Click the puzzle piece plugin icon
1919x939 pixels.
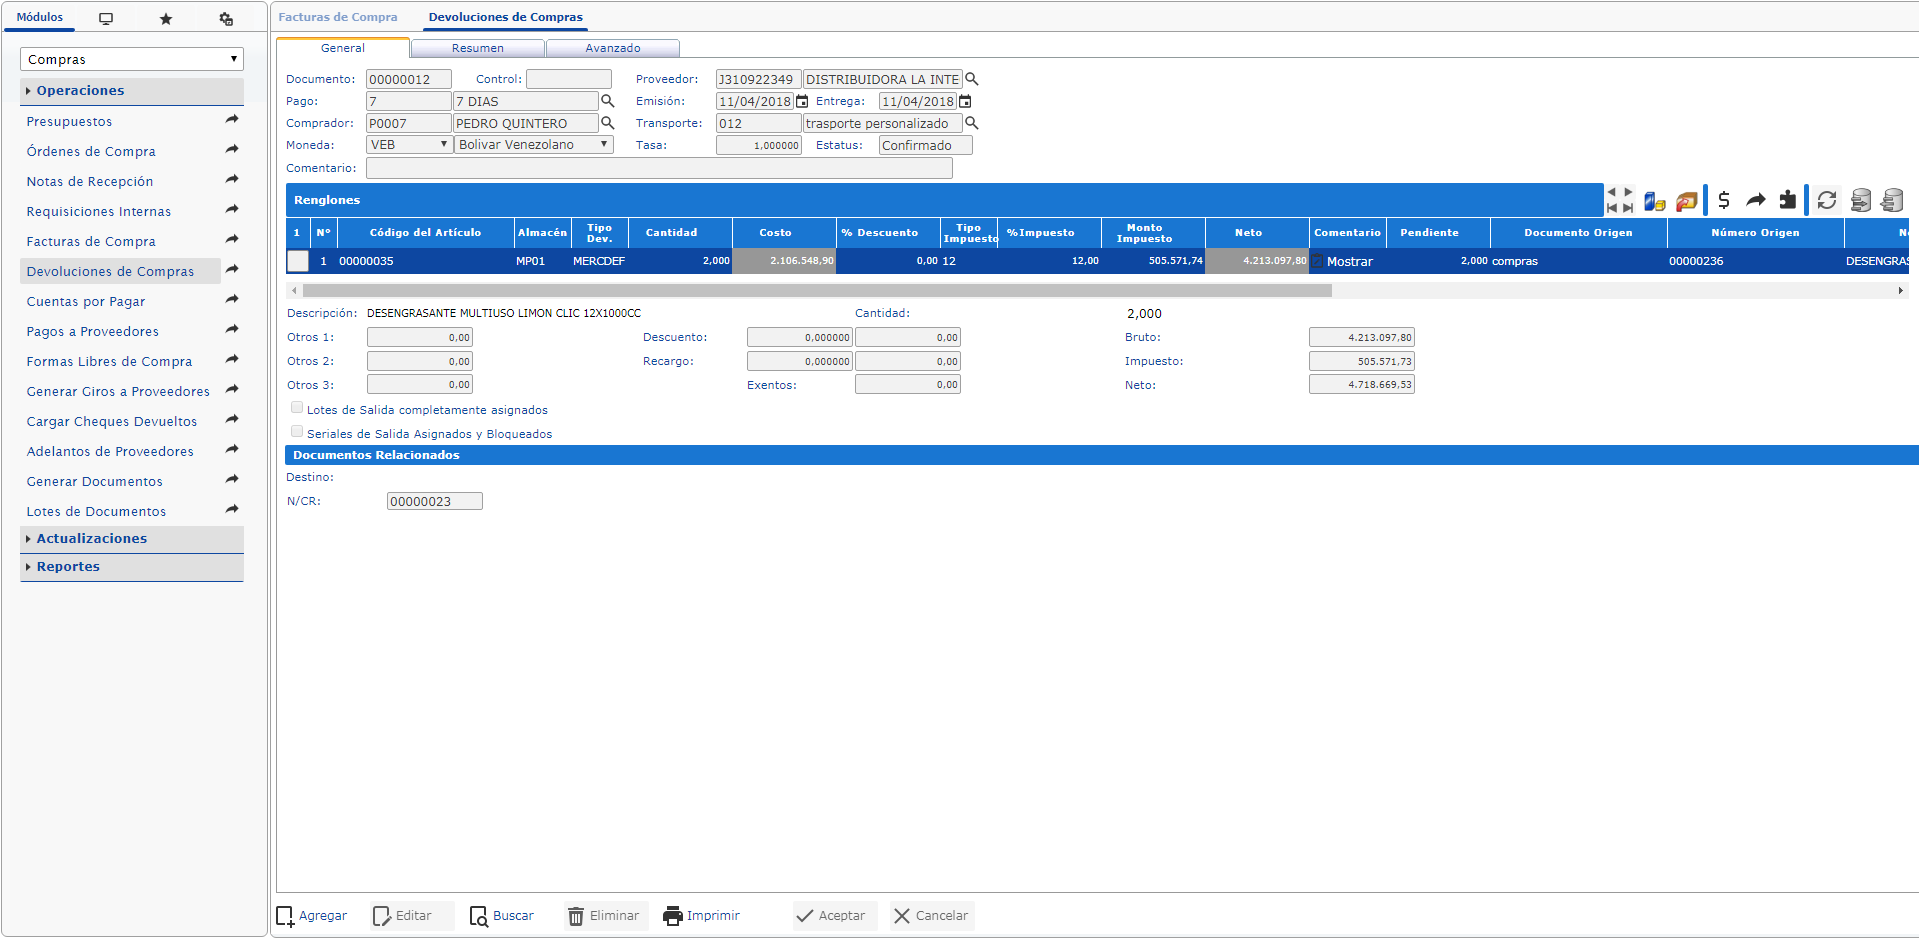(x=1788, y=200)
